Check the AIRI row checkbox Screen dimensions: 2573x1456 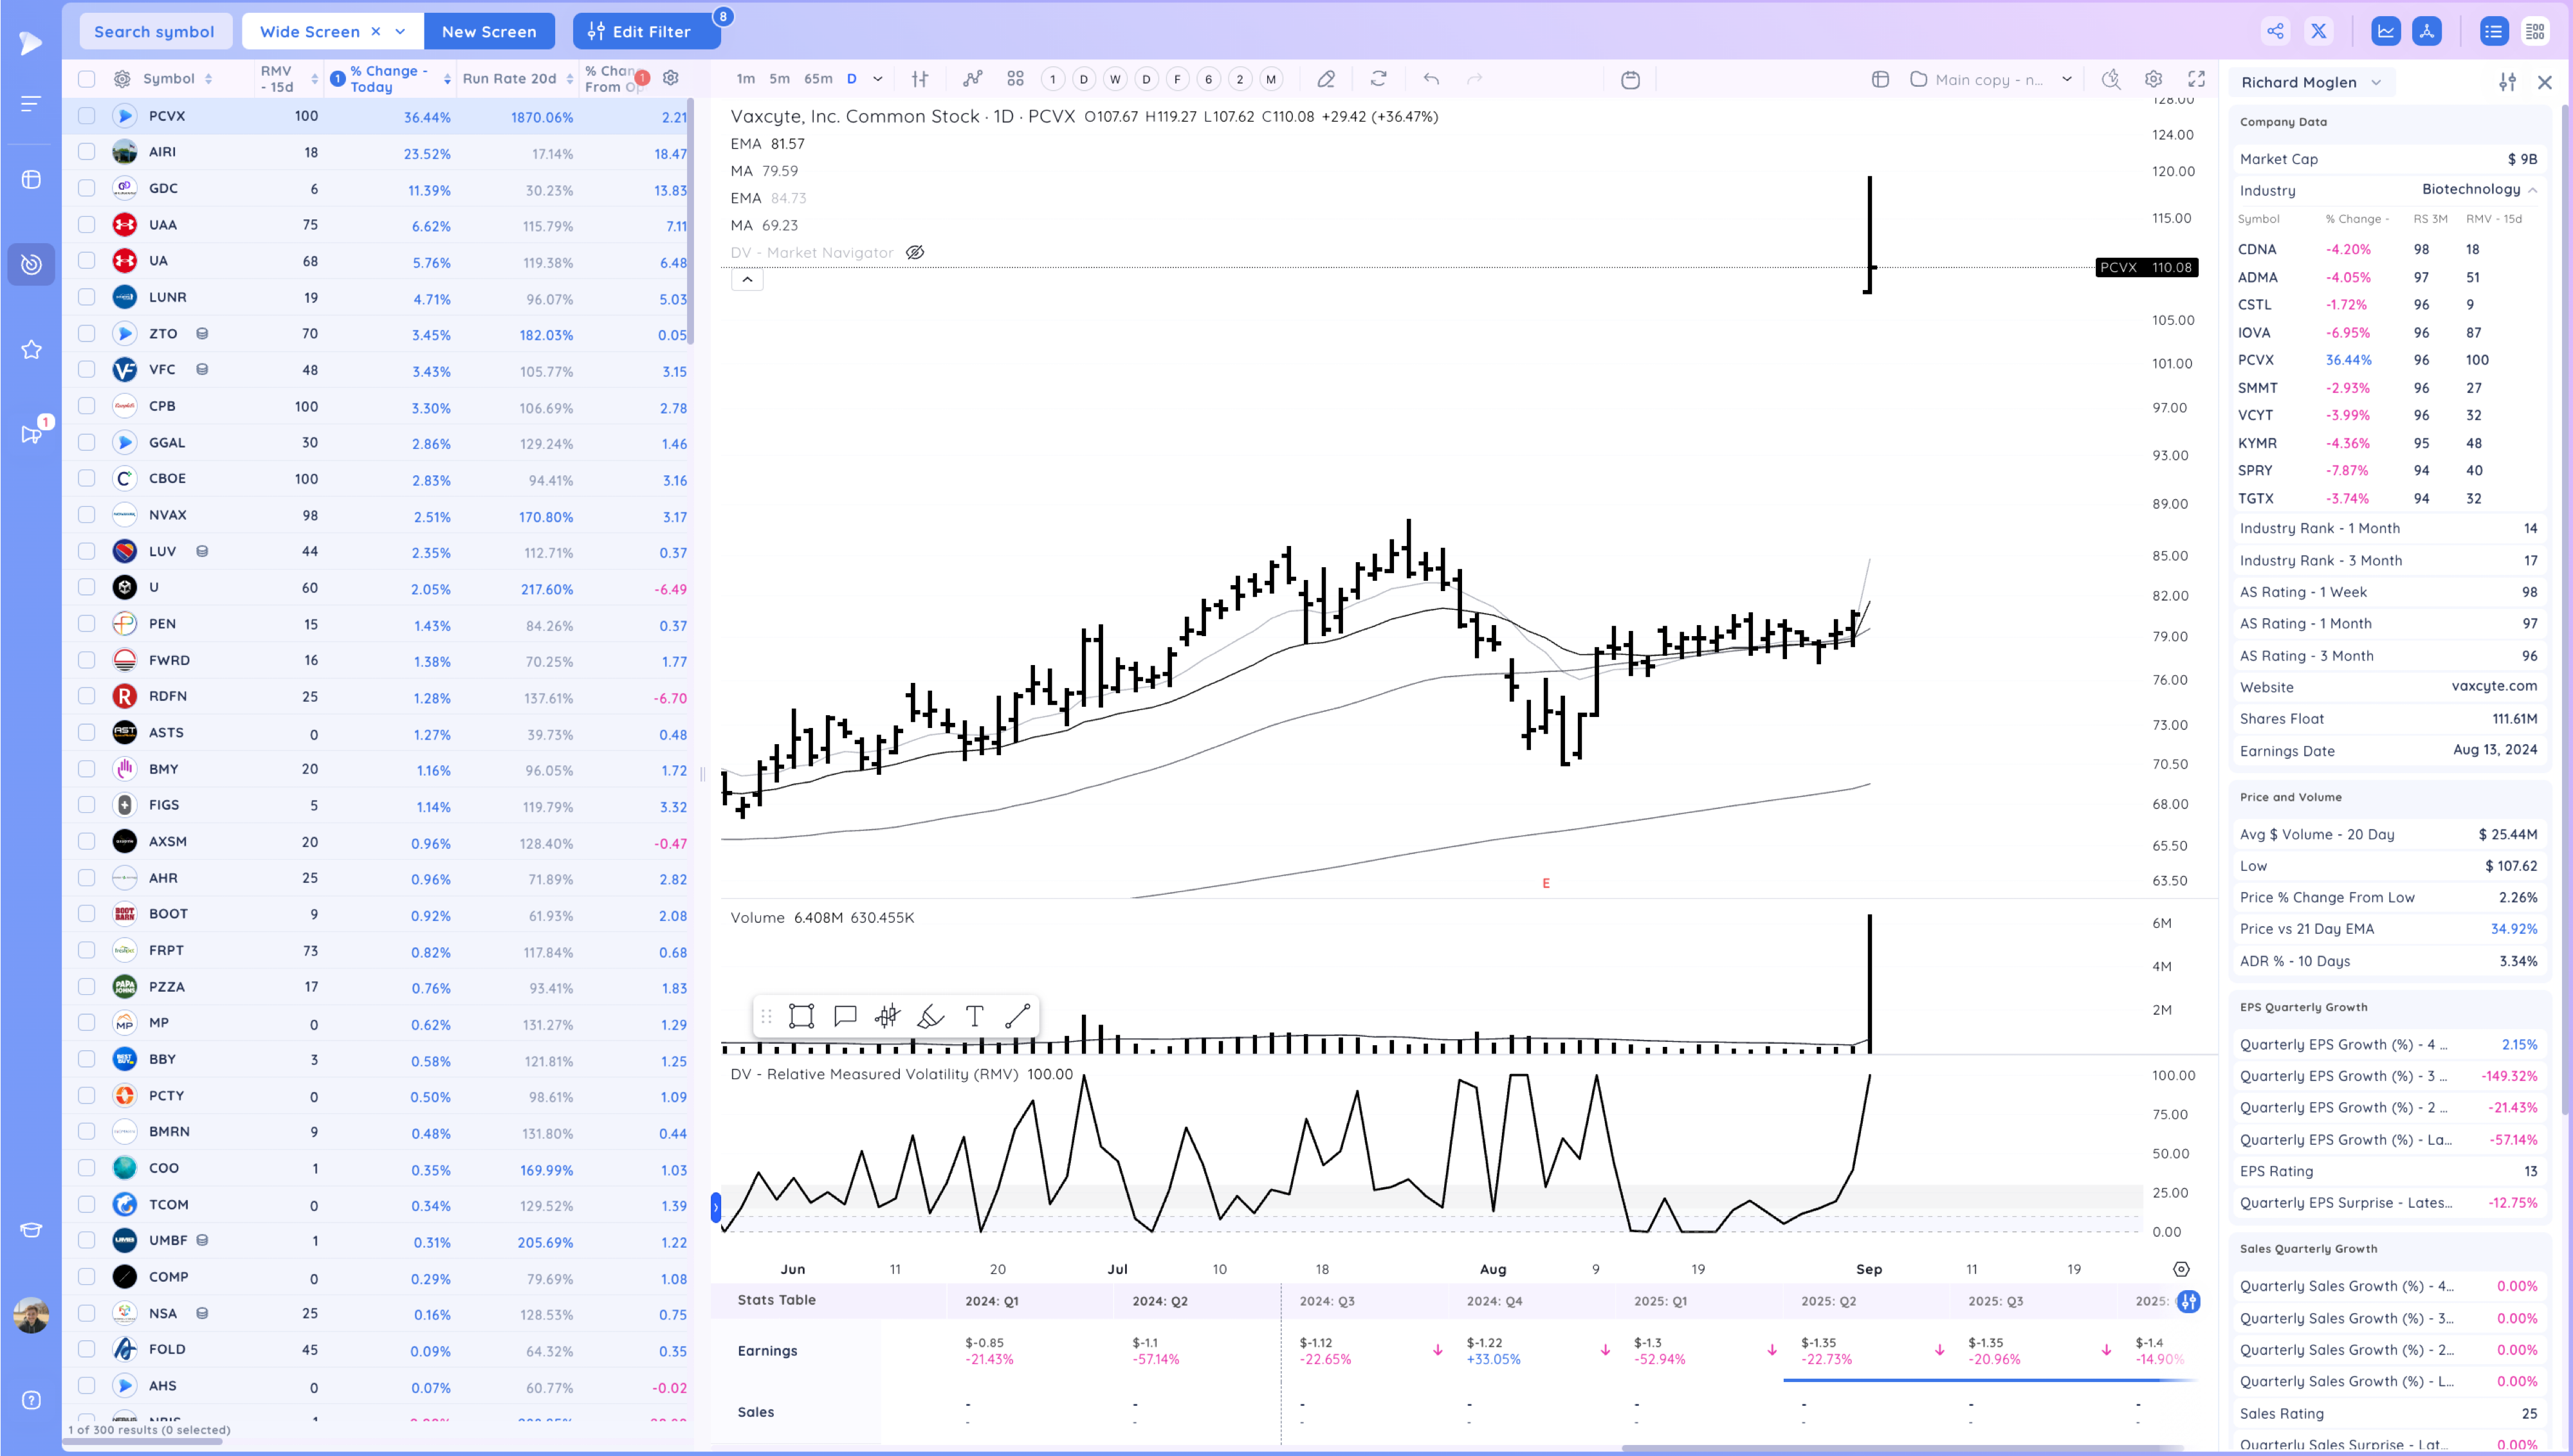(87, 152)
